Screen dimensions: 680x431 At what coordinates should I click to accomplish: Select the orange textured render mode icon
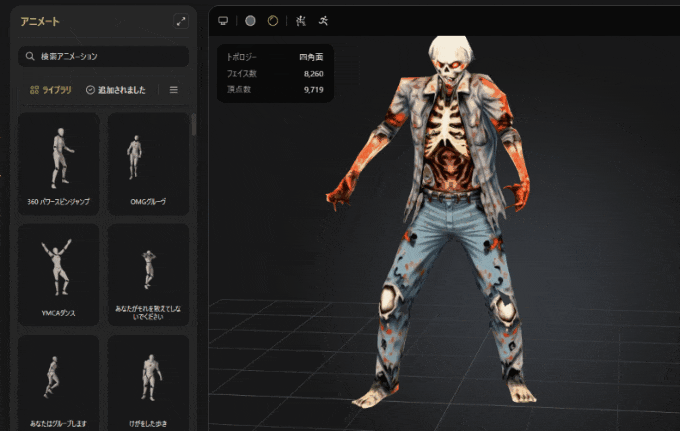[x=272, y=20]
